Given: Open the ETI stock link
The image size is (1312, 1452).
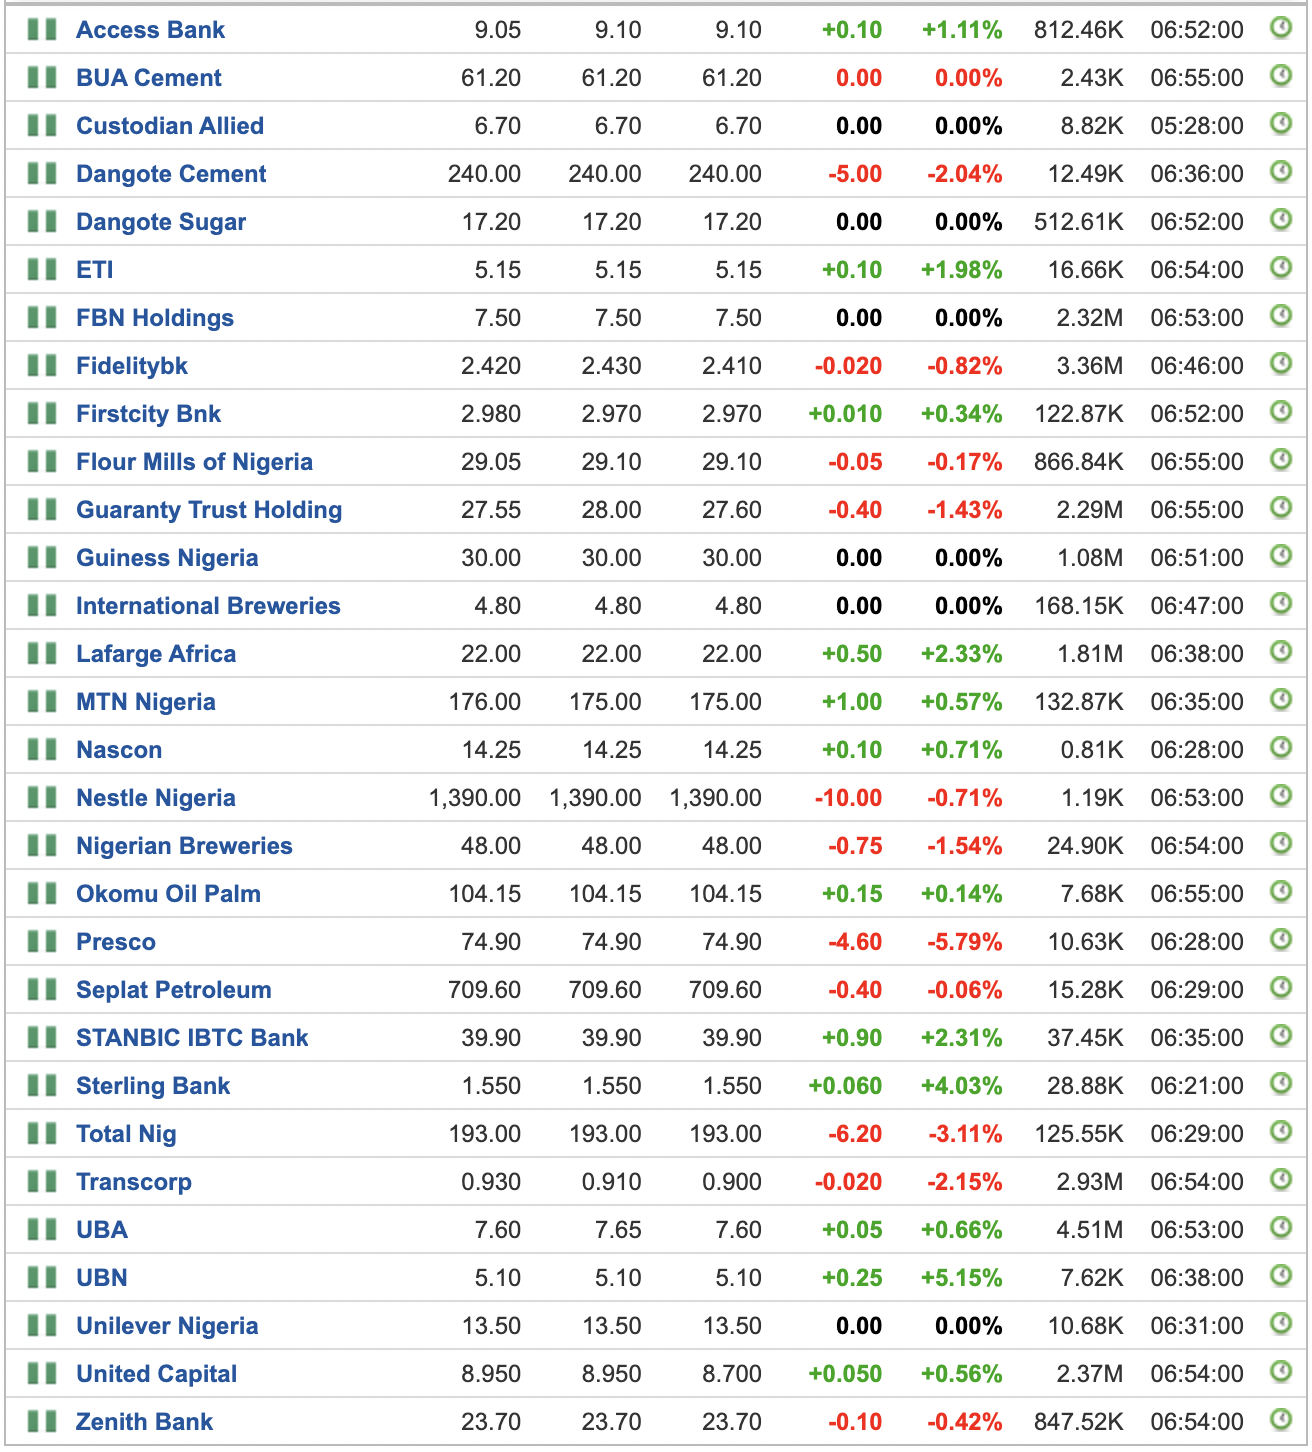Looking at the screenshot, I should click(x=95, y=270).
